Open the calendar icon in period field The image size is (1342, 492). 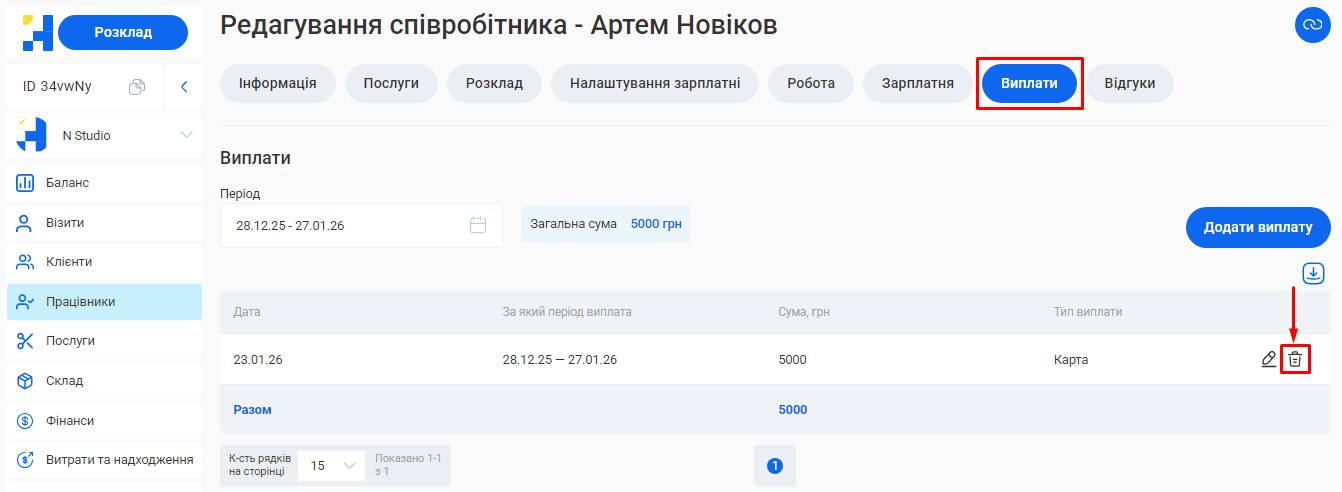[478, 225]
